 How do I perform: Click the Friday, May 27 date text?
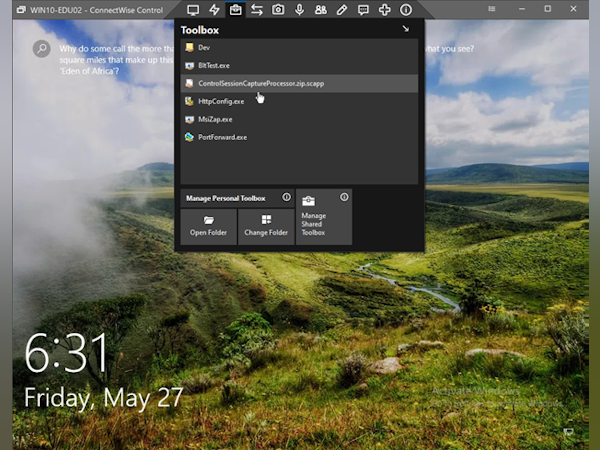click(x=104, y=398)
